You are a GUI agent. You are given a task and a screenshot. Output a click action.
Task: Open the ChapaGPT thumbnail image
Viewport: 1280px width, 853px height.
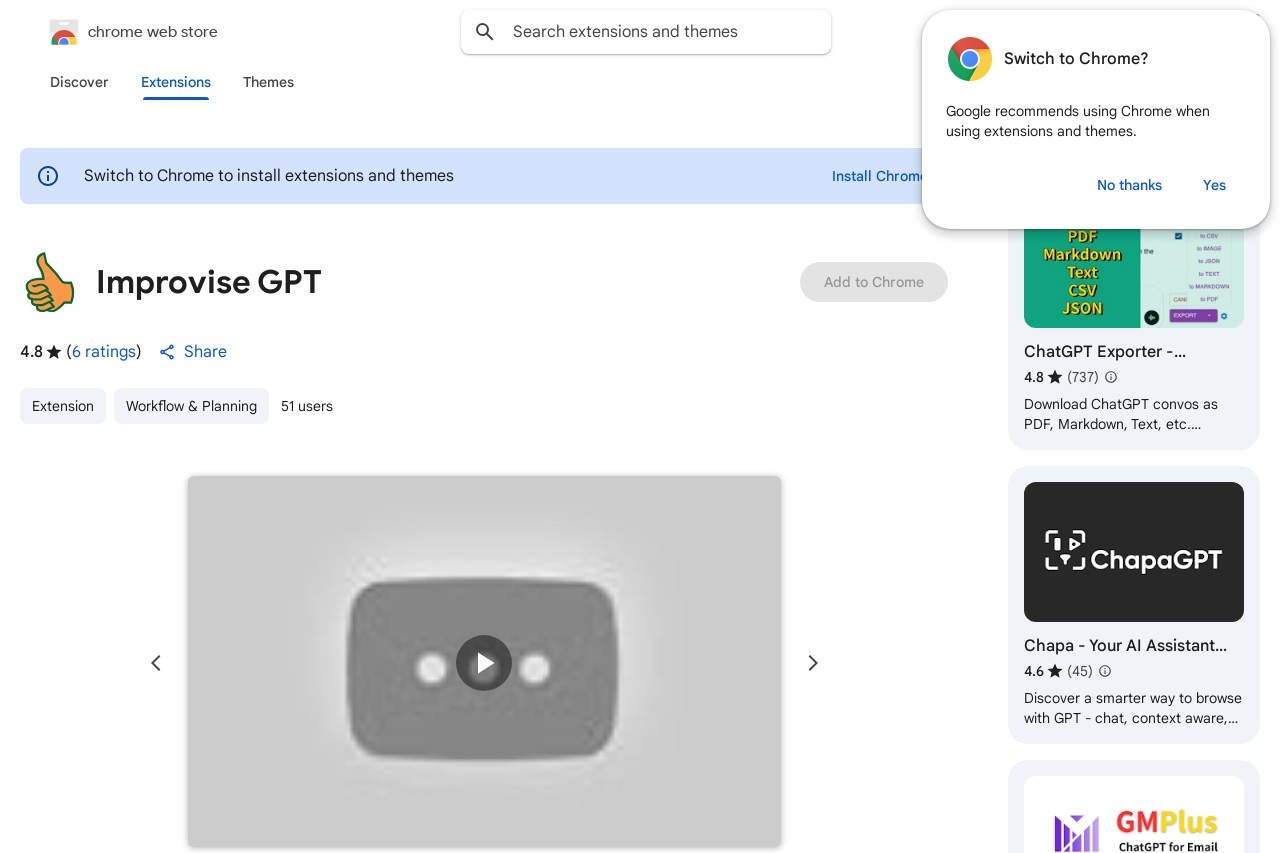click(x=1134, y=552)
